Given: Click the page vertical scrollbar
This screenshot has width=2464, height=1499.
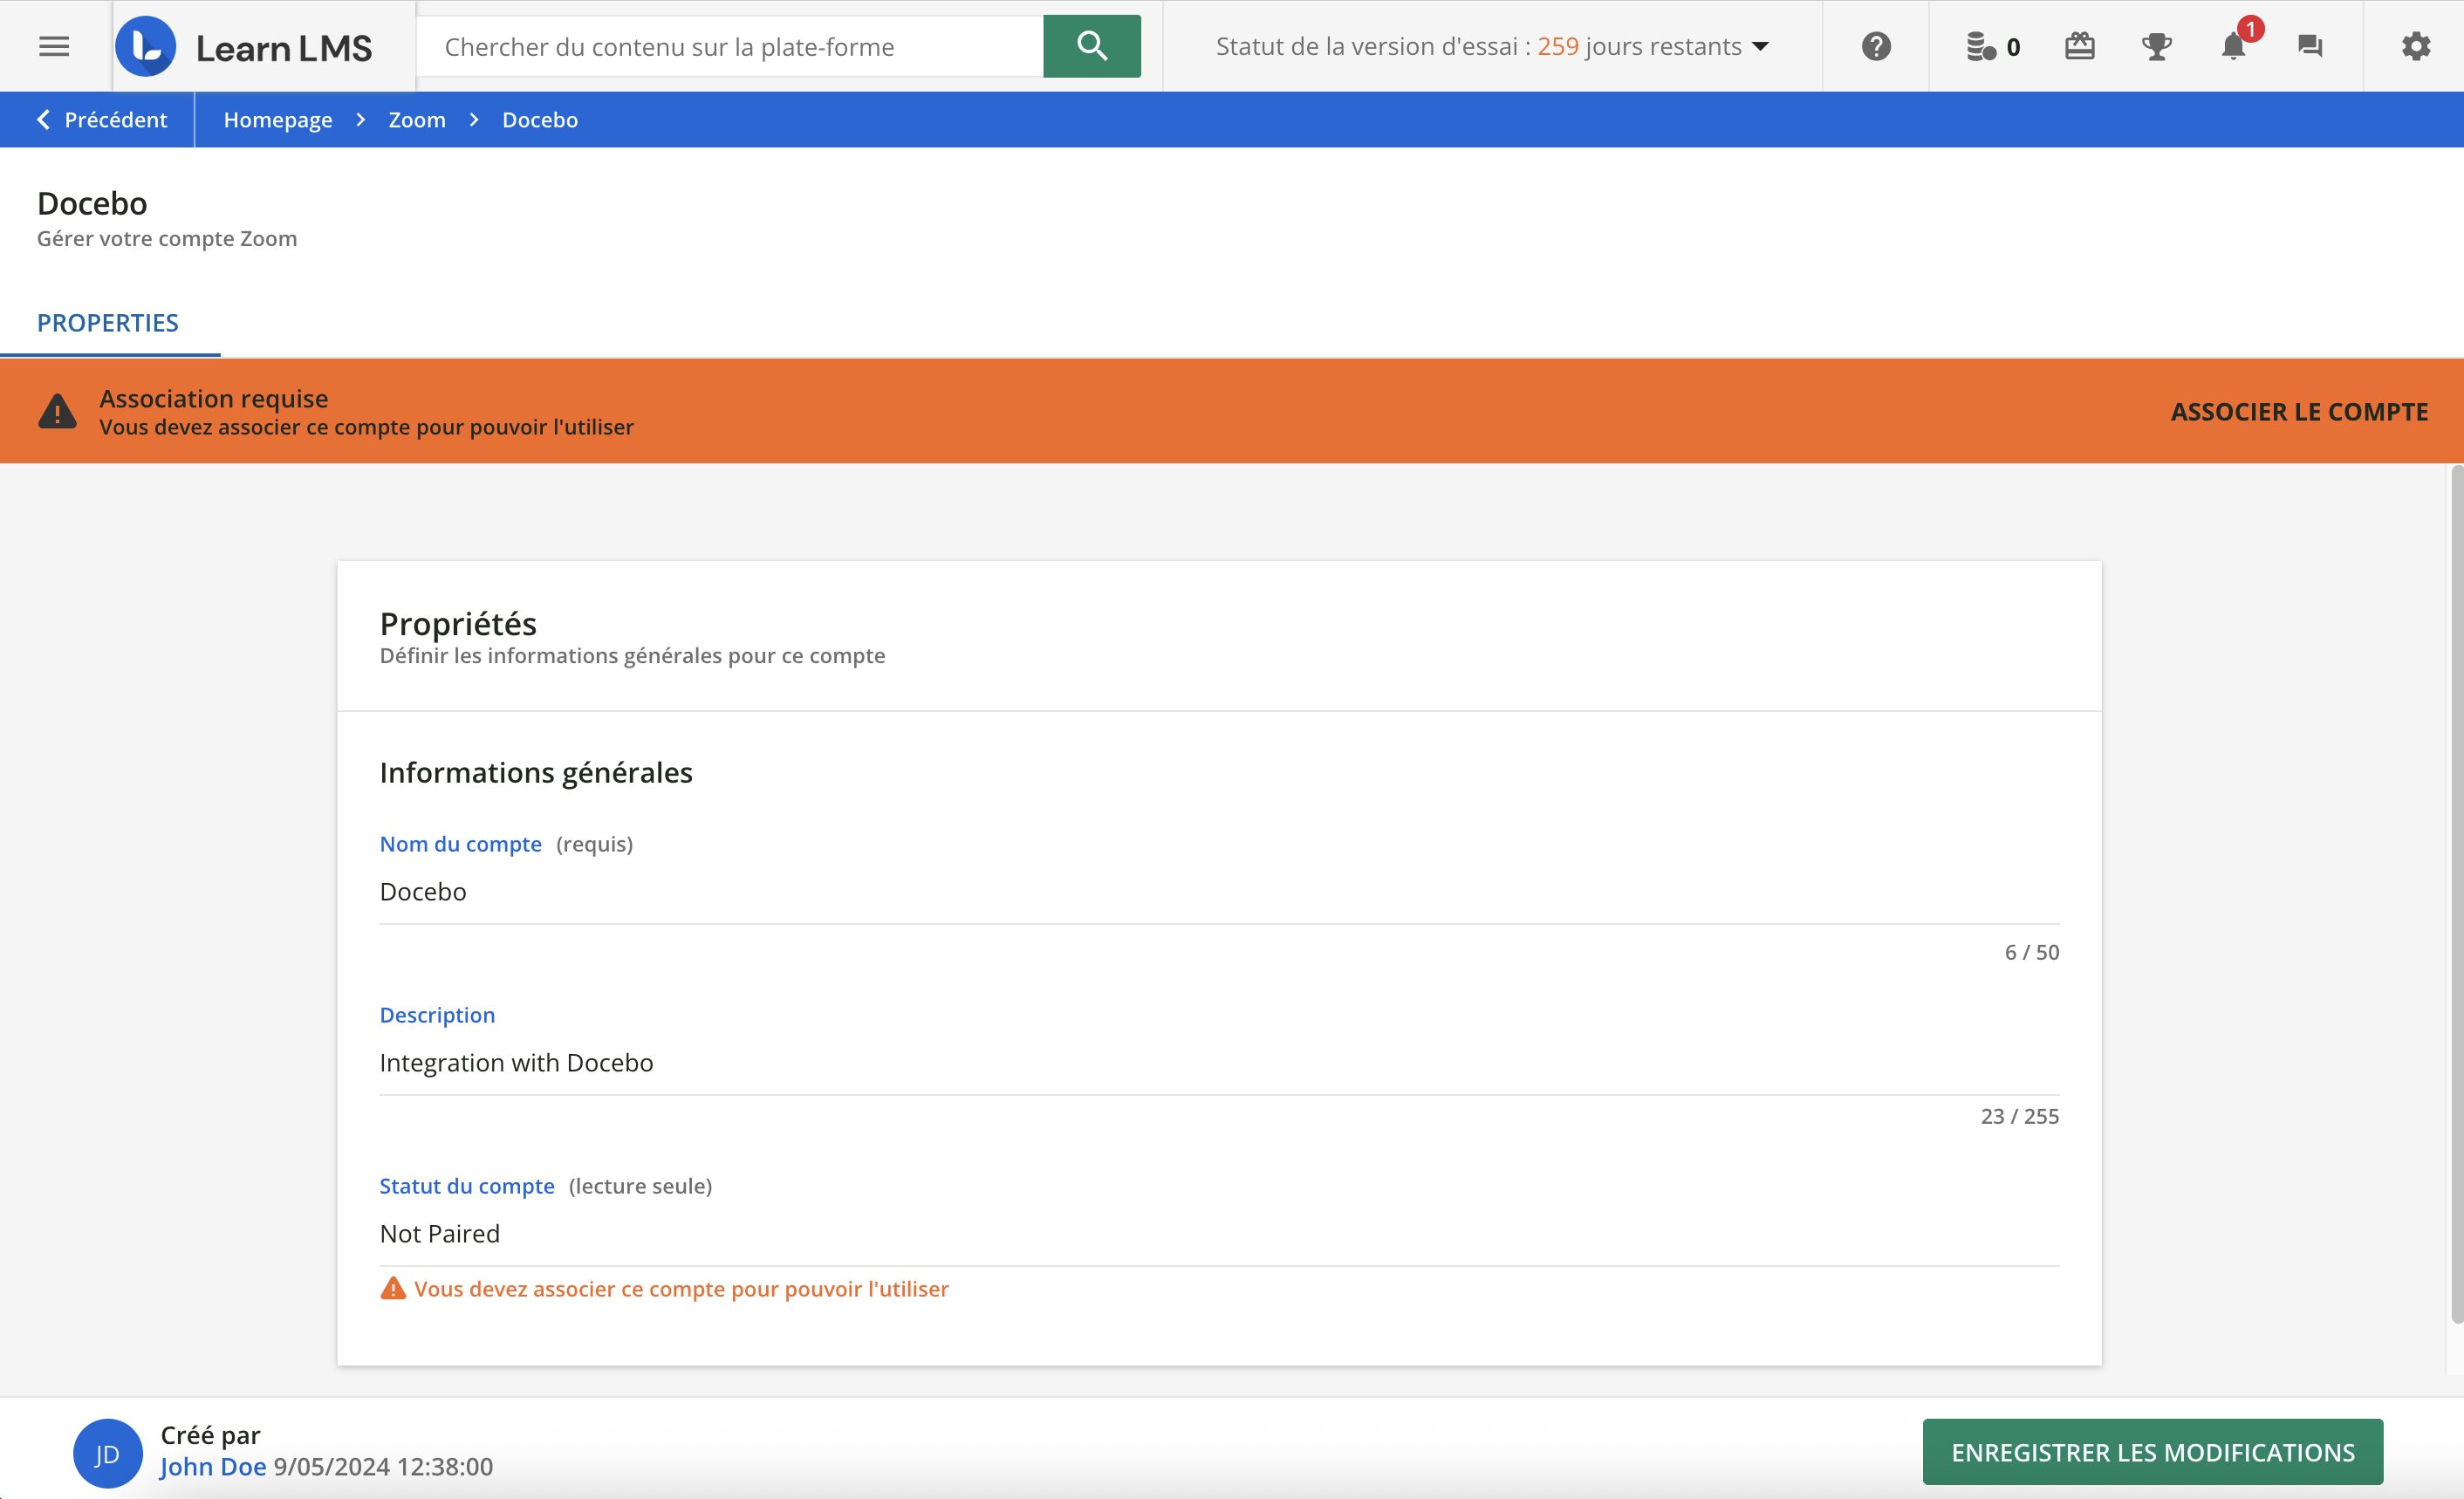Looking at the screenshot, I should tap(2455, 893).
